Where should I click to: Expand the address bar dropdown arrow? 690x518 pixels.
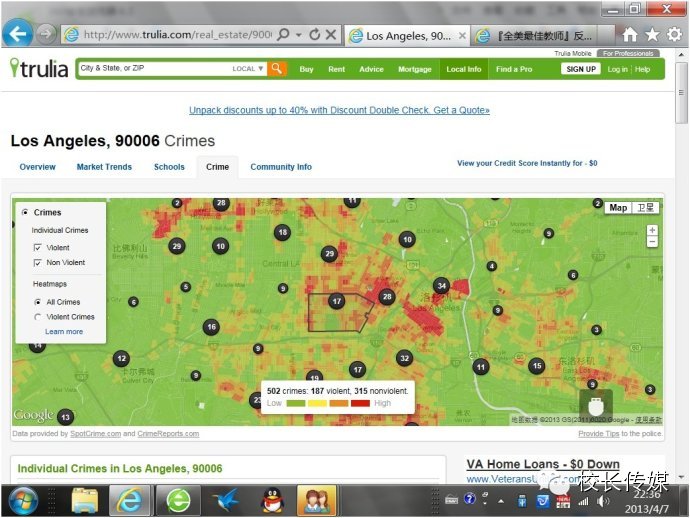click(299, 35)
